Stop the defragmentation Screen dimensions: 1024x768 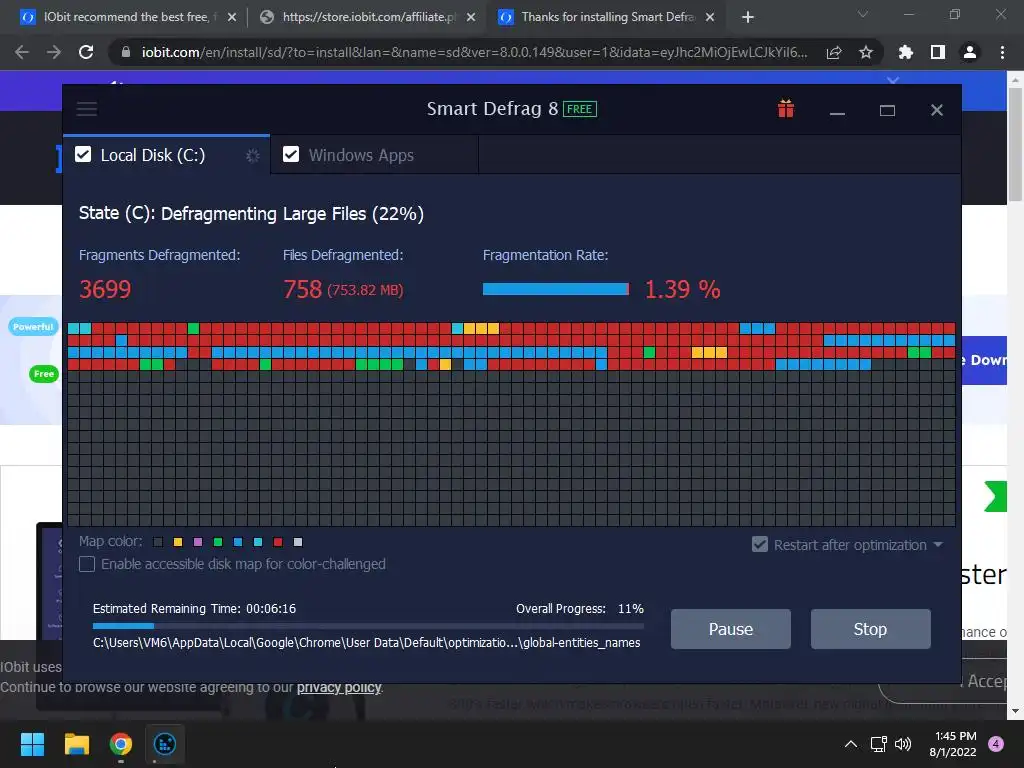tap(871, 629)
